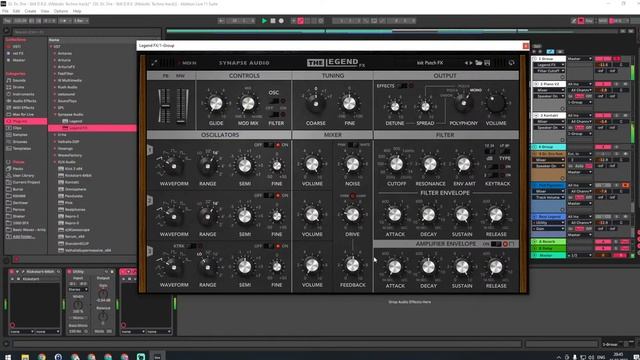Click the filter CUTOFF knob
Image resolution: width=640 pixels, height=360 pixels.
pos(396,164)
